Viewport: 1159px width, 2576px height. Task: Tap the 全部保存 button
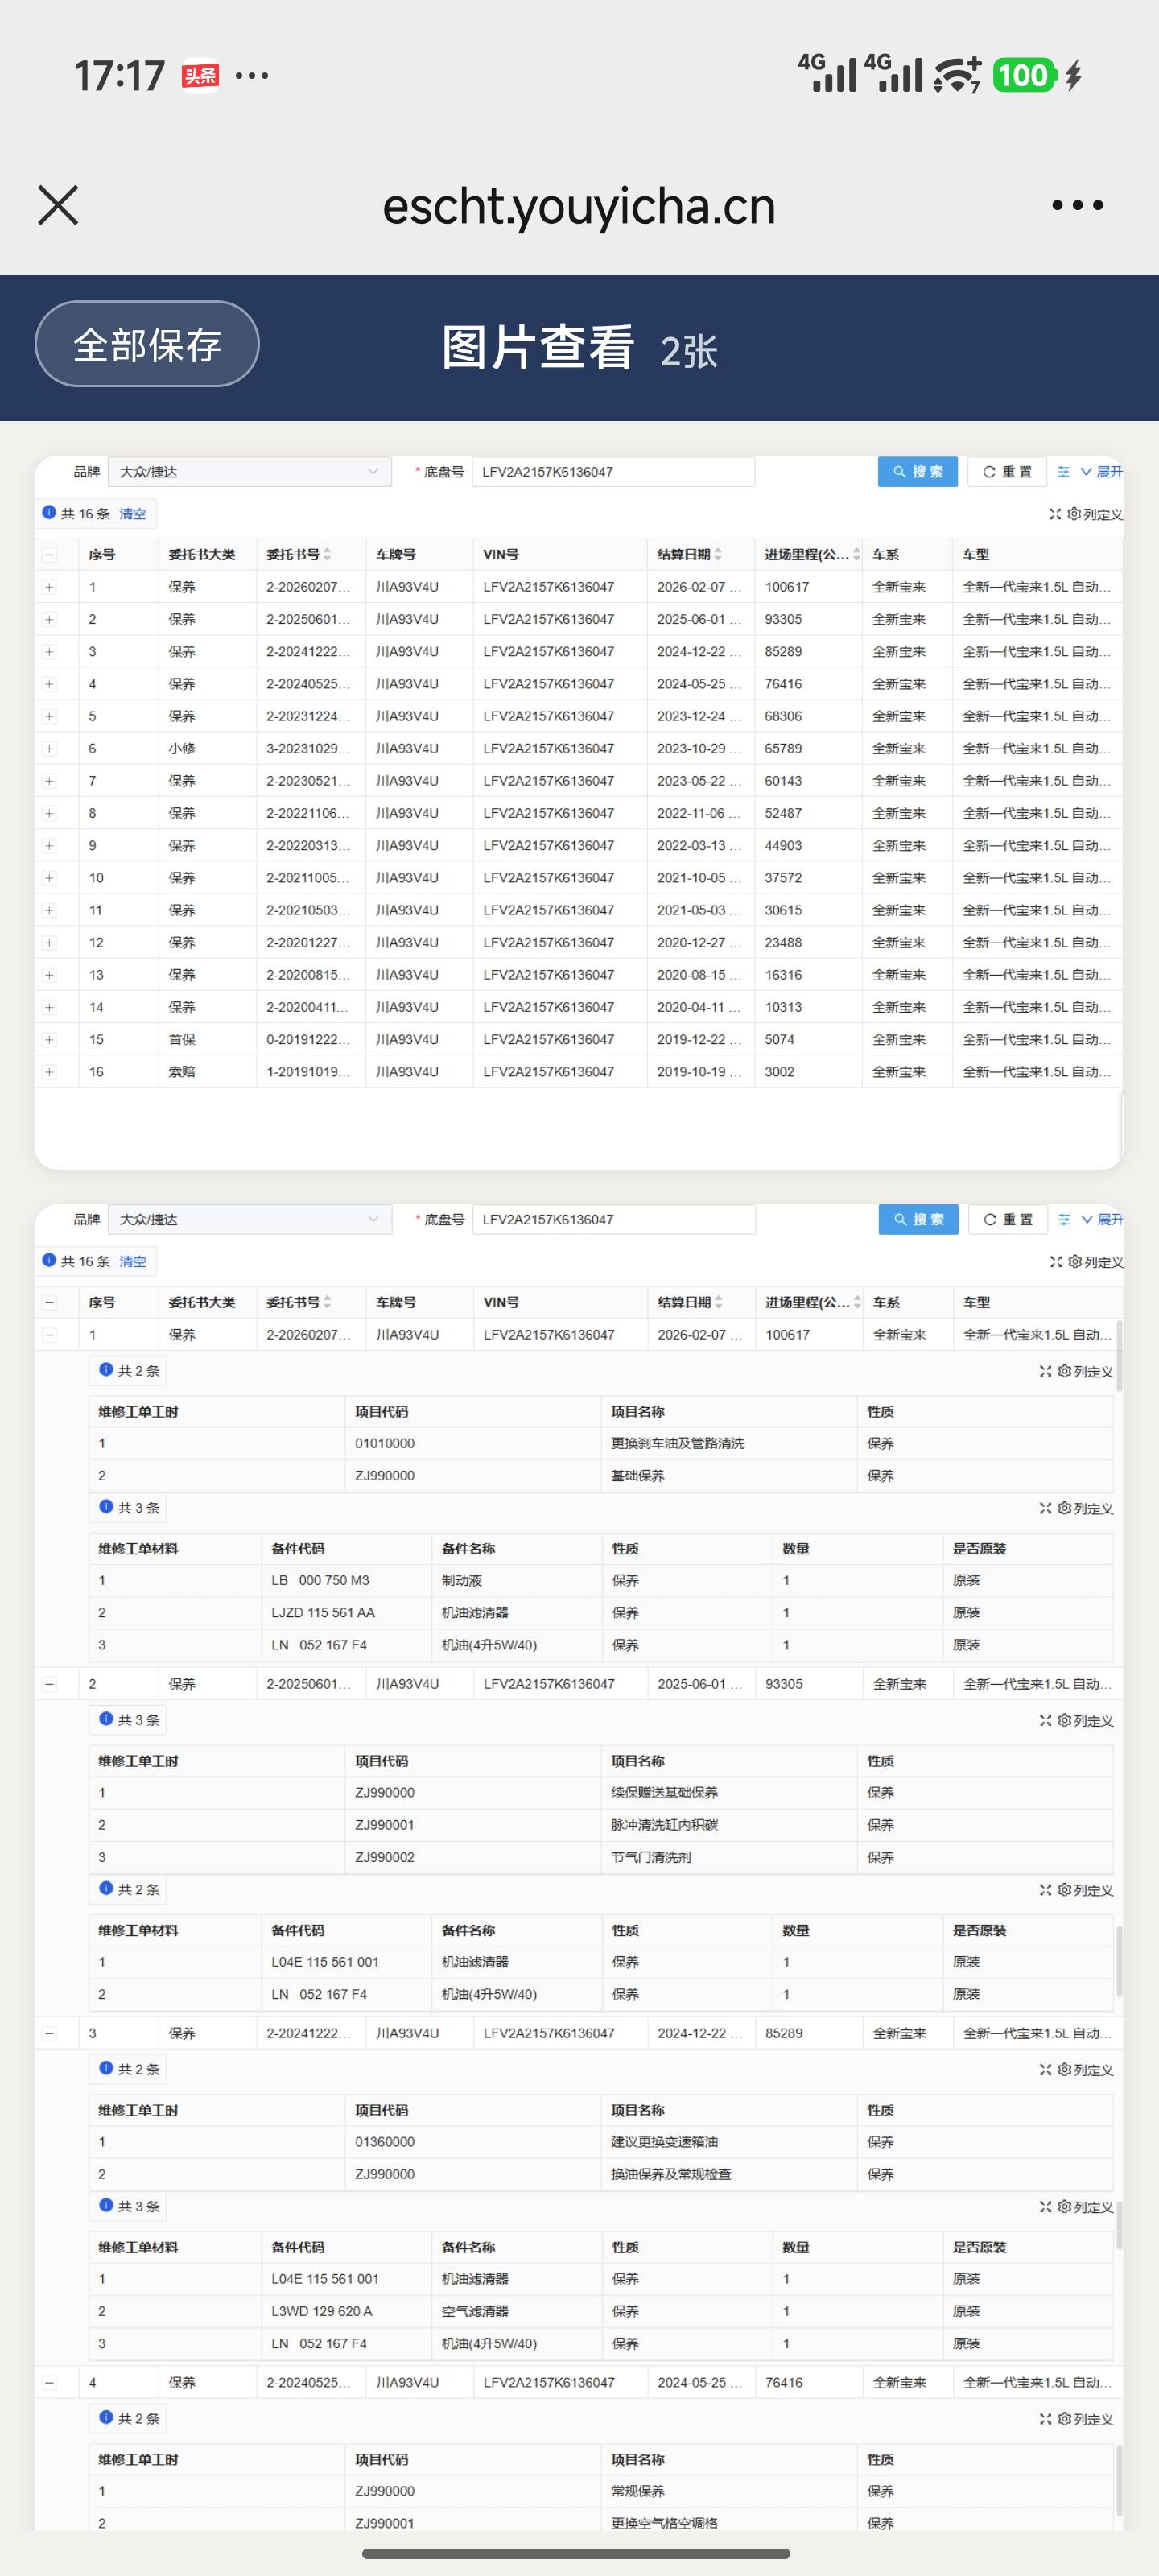click(147, 344)
